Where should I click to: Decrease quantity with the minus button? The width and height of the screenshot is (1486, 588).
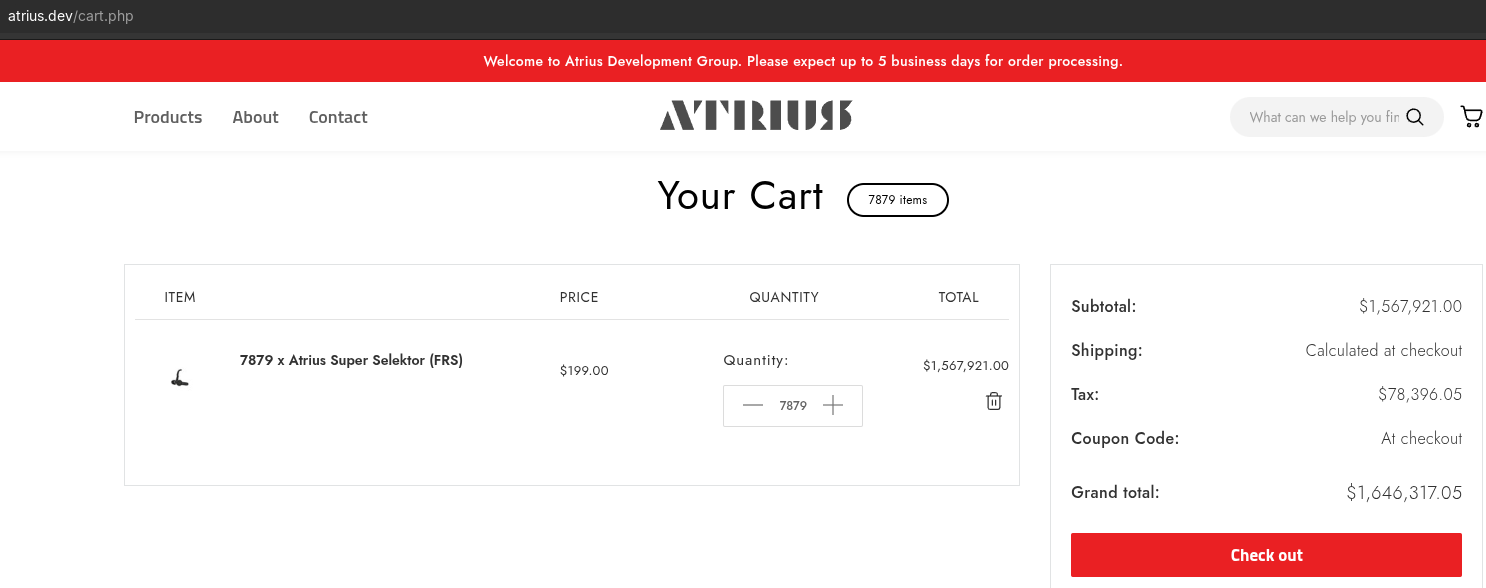click(x=753, y=405)
